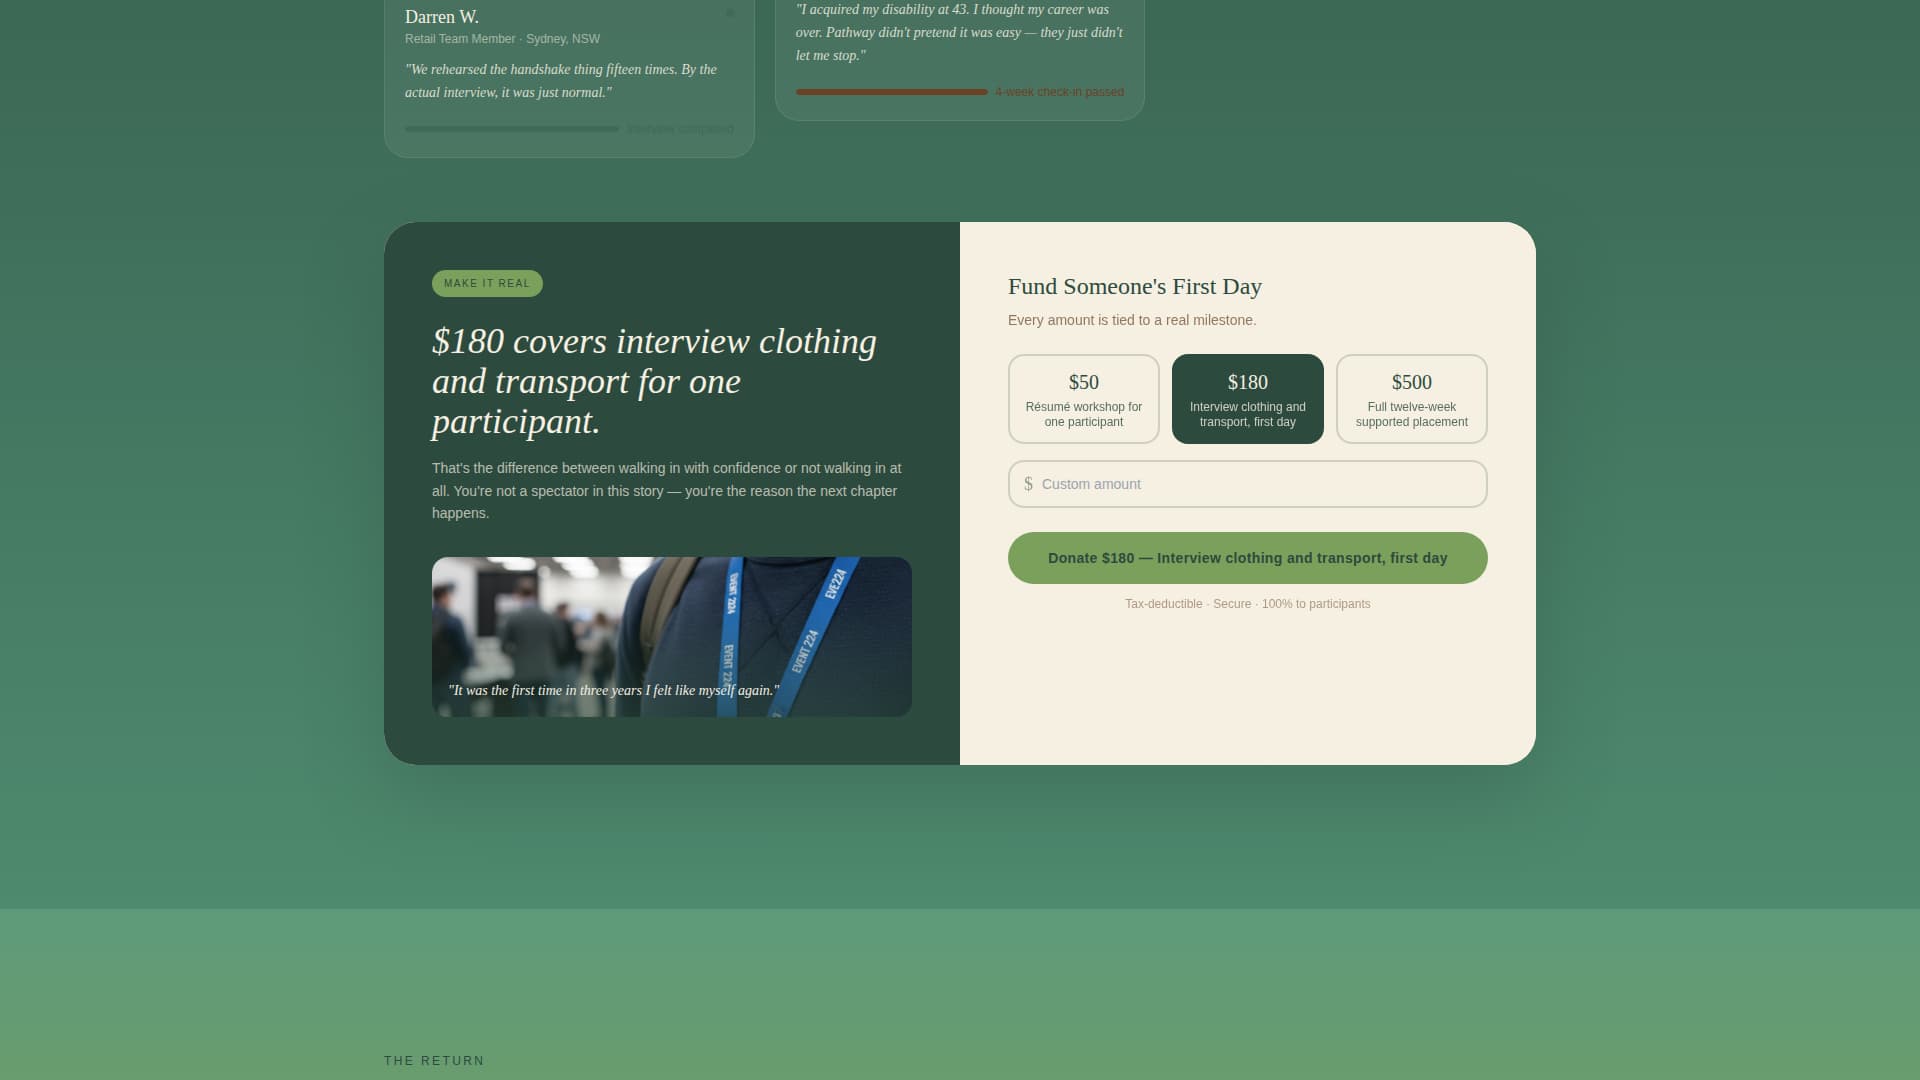
Task: Select the $180 Interview clothing donation tier
Action: [1247, 398]
